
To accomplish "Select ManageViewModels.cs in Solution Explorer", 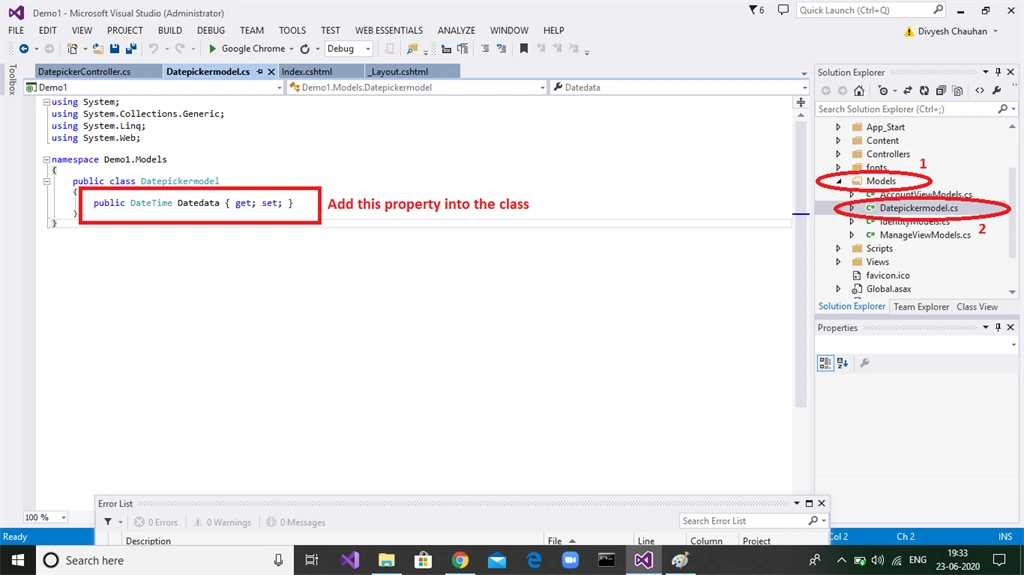I will [x=925, y=235].
